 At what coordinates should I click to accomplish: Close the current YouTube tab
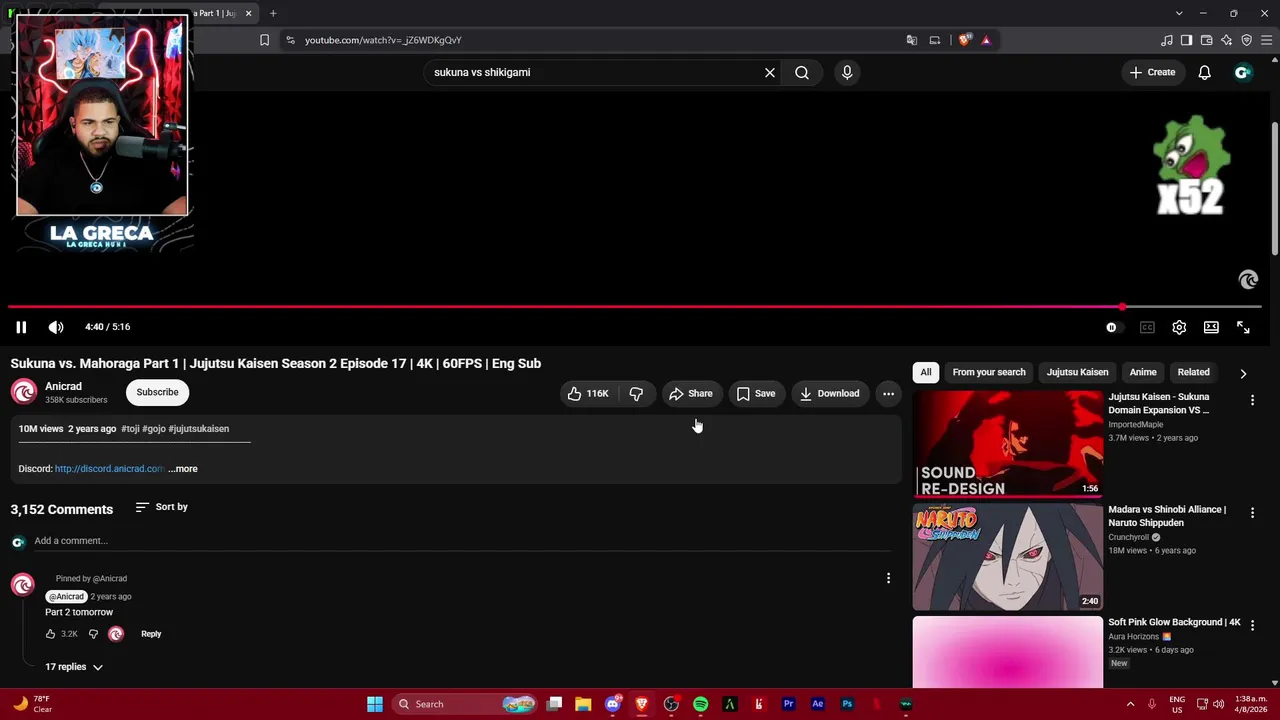click(248, 13)
